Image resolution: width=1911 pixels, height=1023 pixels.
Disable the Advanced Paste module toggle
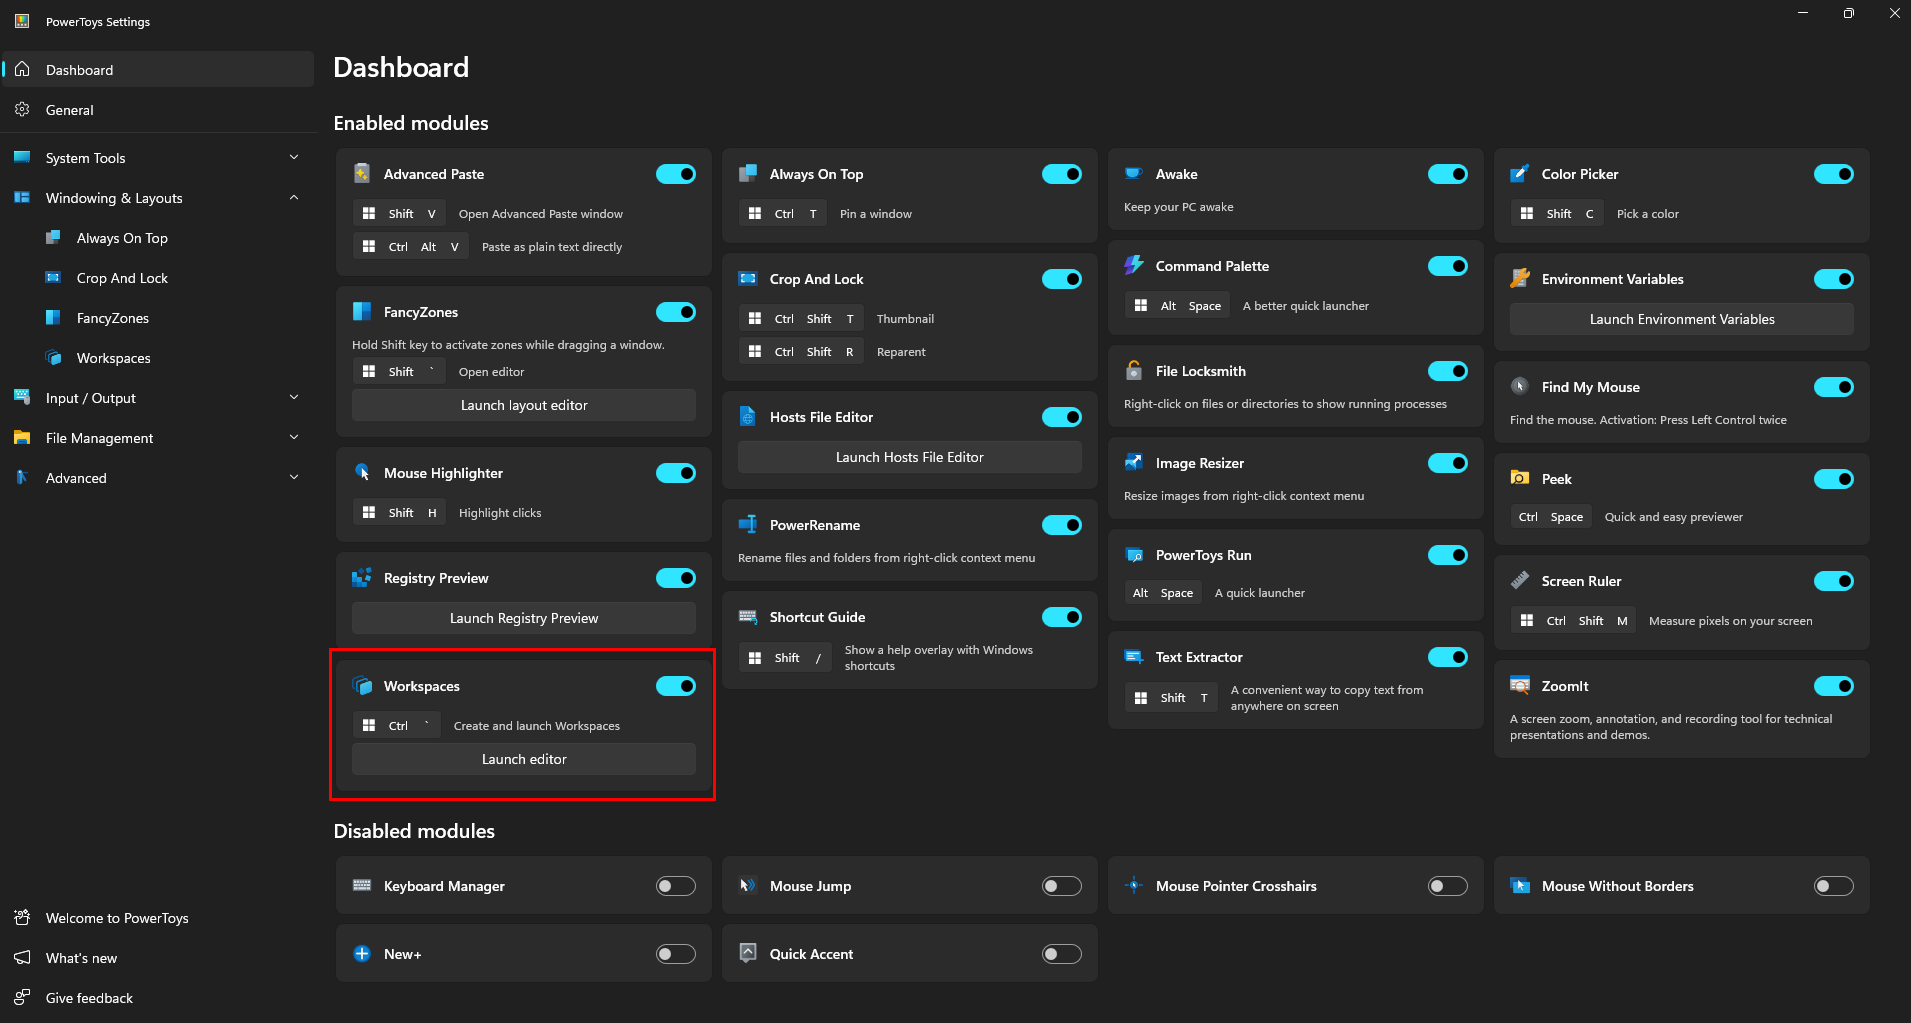(676, 174)
